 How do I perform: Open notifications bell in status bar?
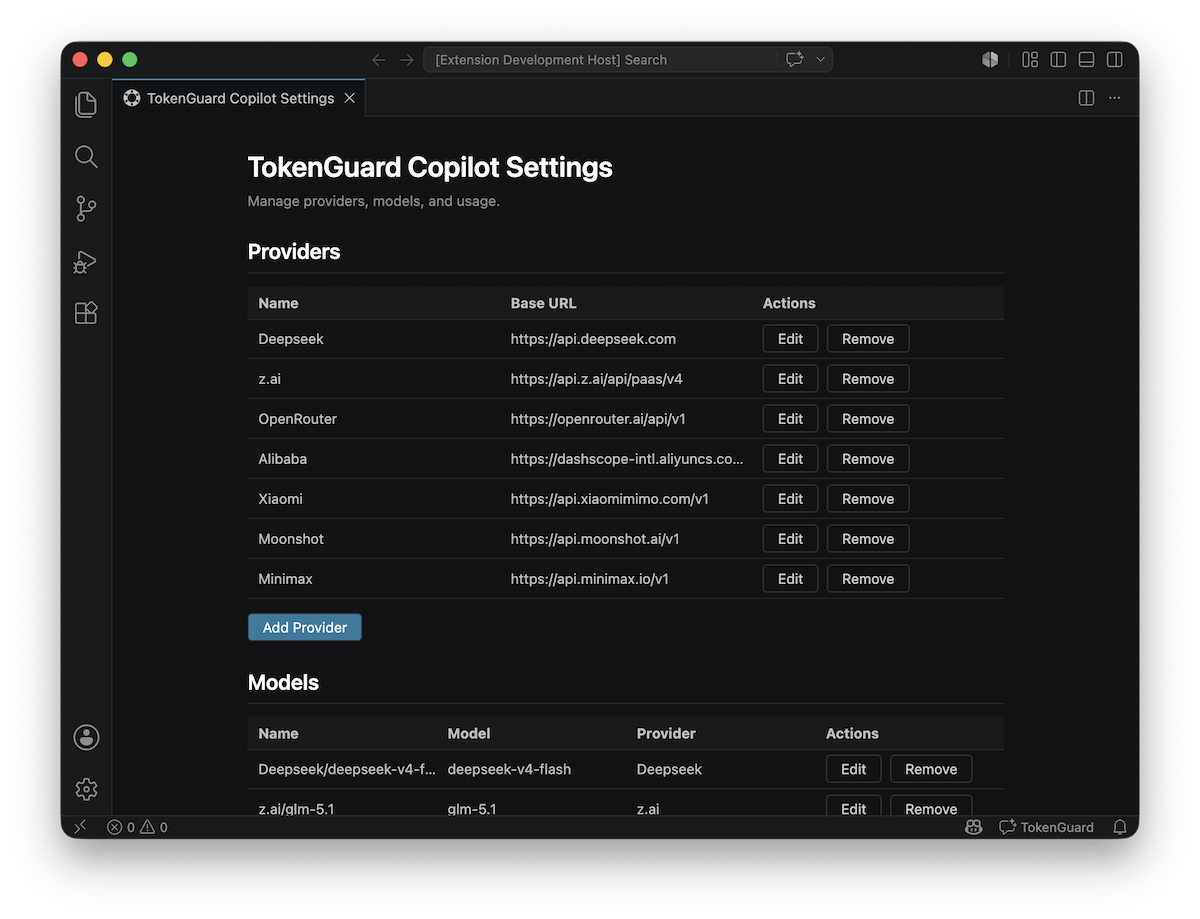(x=1120, y=827)
